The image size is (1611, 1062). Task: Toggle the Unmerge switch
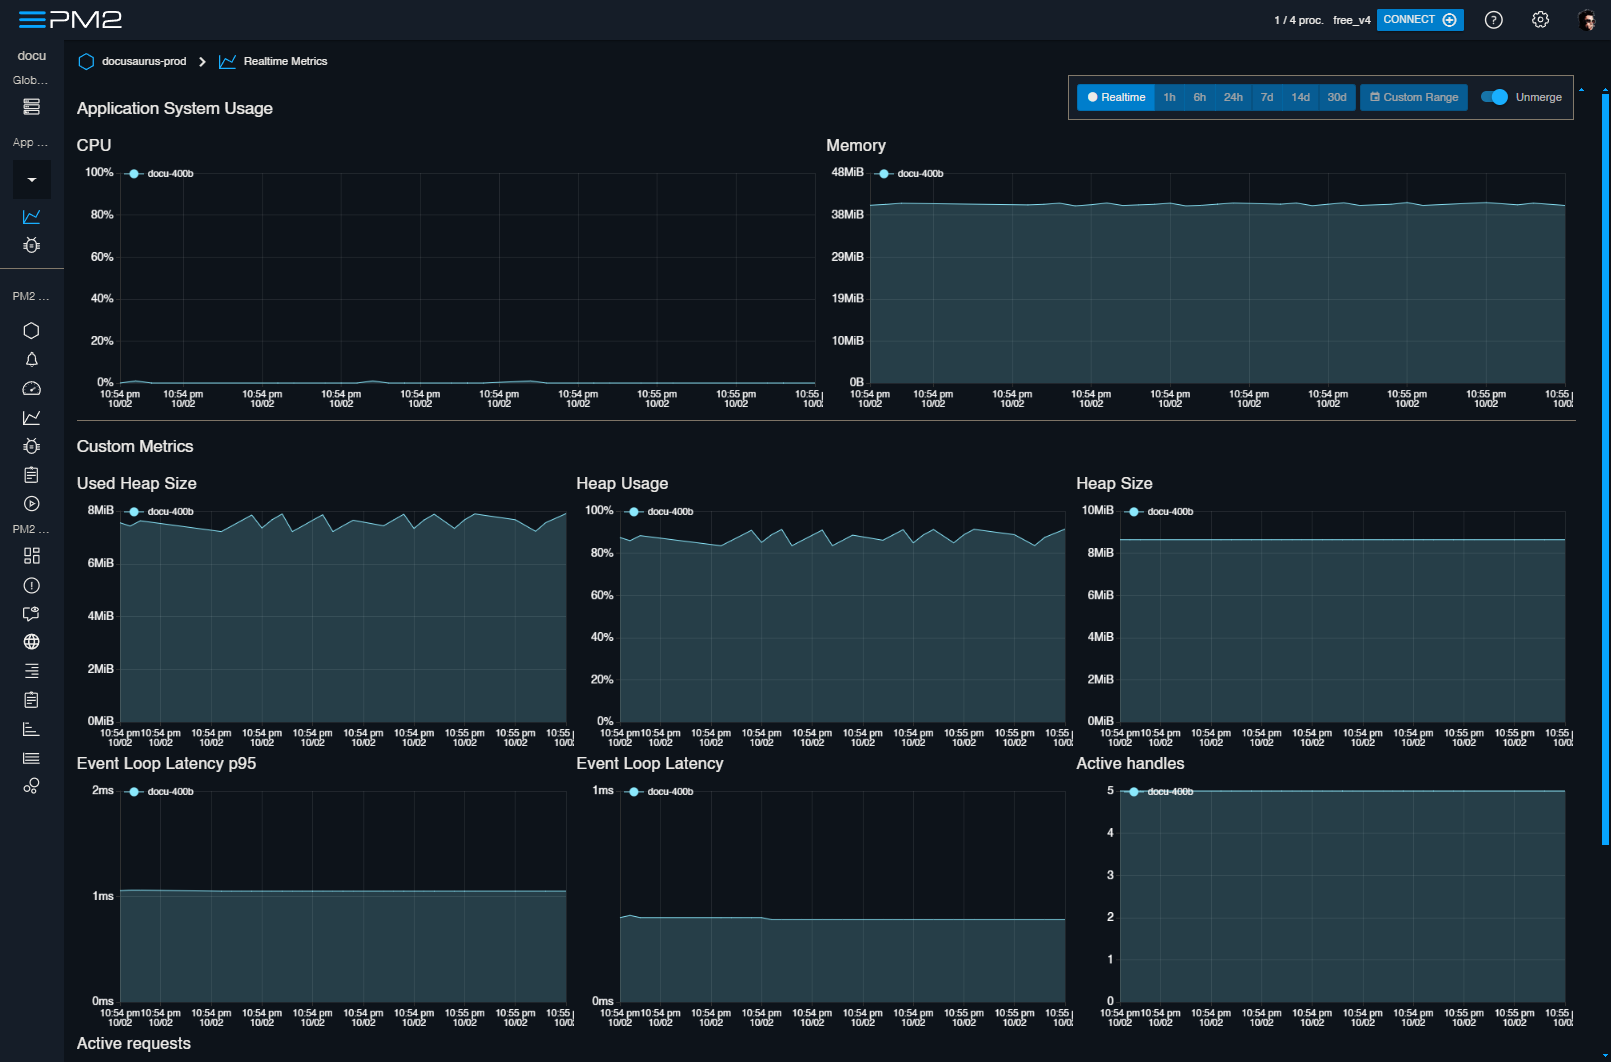pos(1494,97)
